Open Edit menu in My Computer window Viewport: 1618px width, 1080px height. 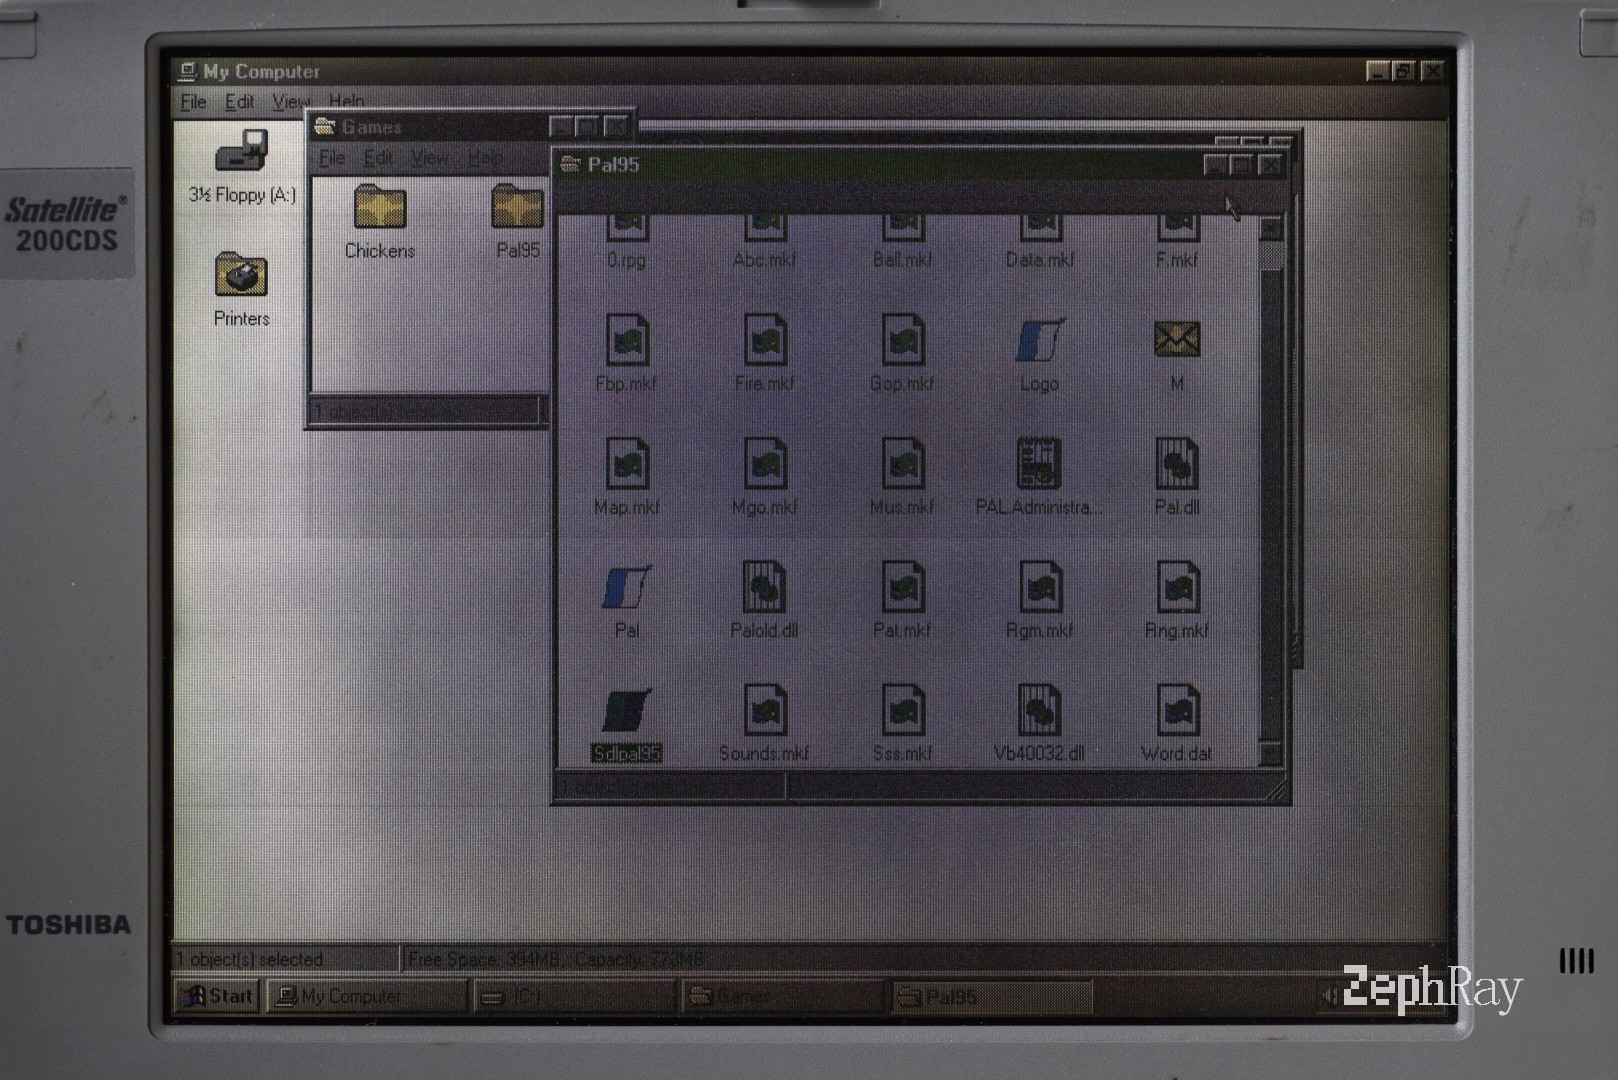click(x=239, y=102)
